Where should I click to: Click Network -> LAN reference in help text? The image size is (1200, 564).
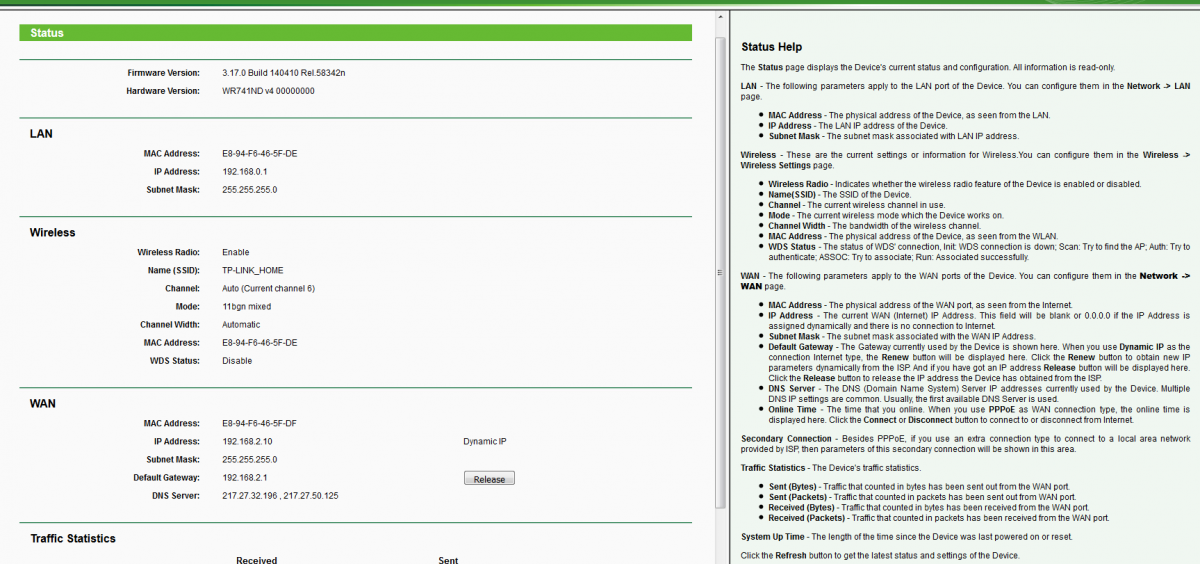point(1158,86)
